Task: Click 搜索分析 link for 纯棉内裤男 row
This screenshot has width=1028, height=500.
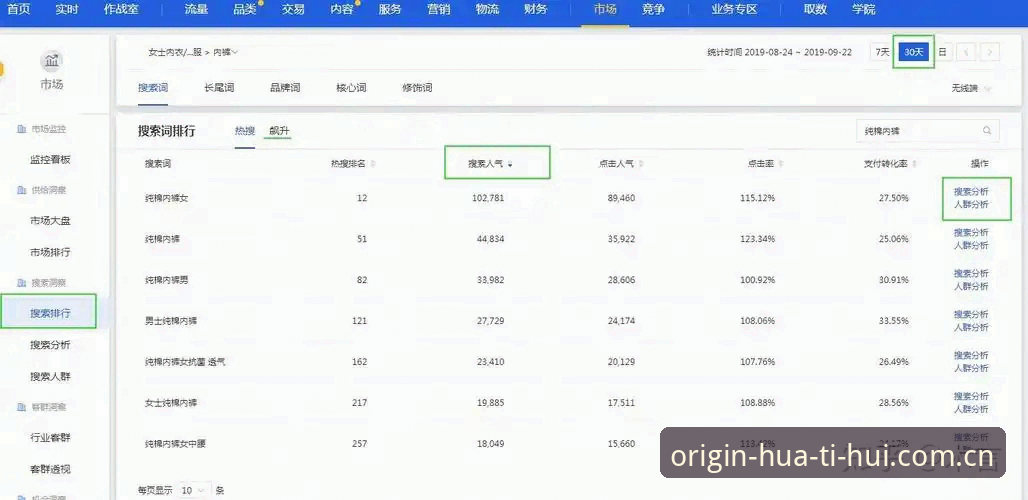Action: [971, 273]
